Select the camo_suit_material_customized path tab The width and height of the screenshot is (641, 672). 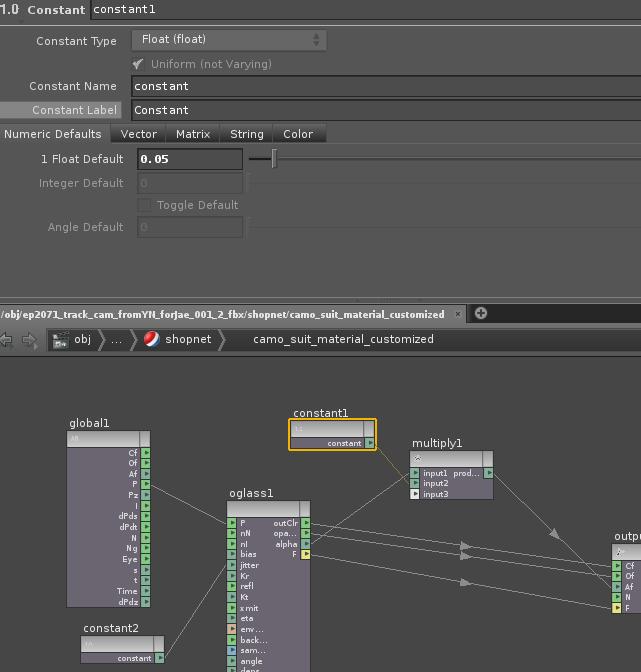(223, 315)
